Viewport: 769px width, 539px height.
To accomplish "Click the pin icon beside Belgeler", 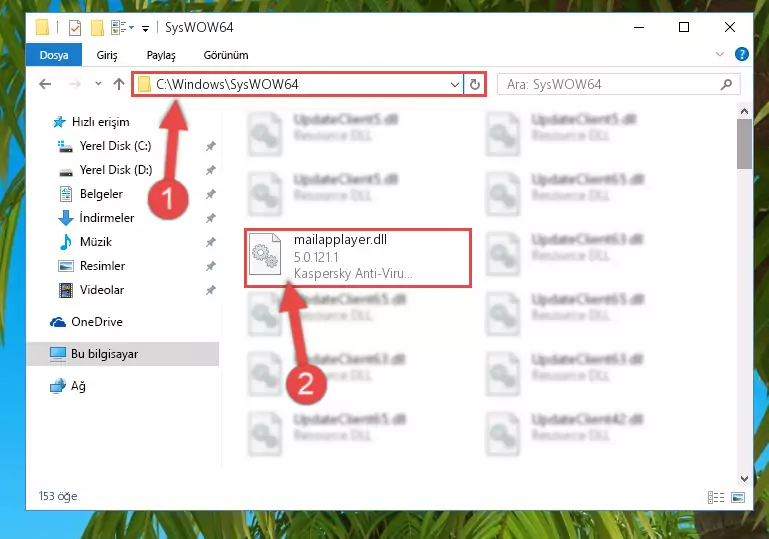I will tap(210, 194).
